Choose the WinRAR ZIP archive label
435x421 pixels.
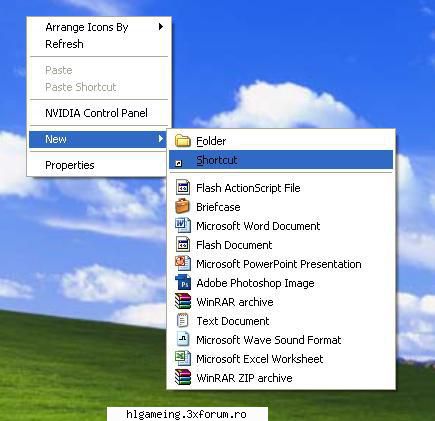[x=244, y=378]
